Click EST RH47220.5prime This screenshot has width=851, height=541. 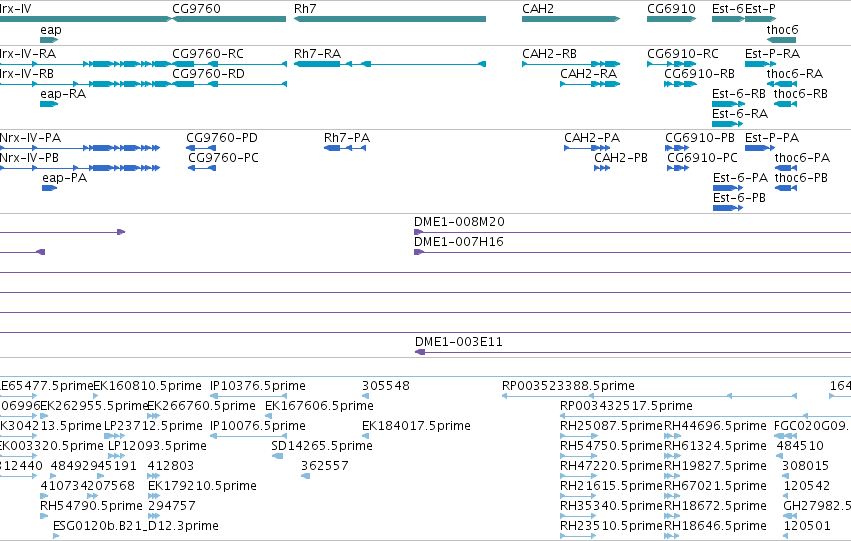coord(579,476)
